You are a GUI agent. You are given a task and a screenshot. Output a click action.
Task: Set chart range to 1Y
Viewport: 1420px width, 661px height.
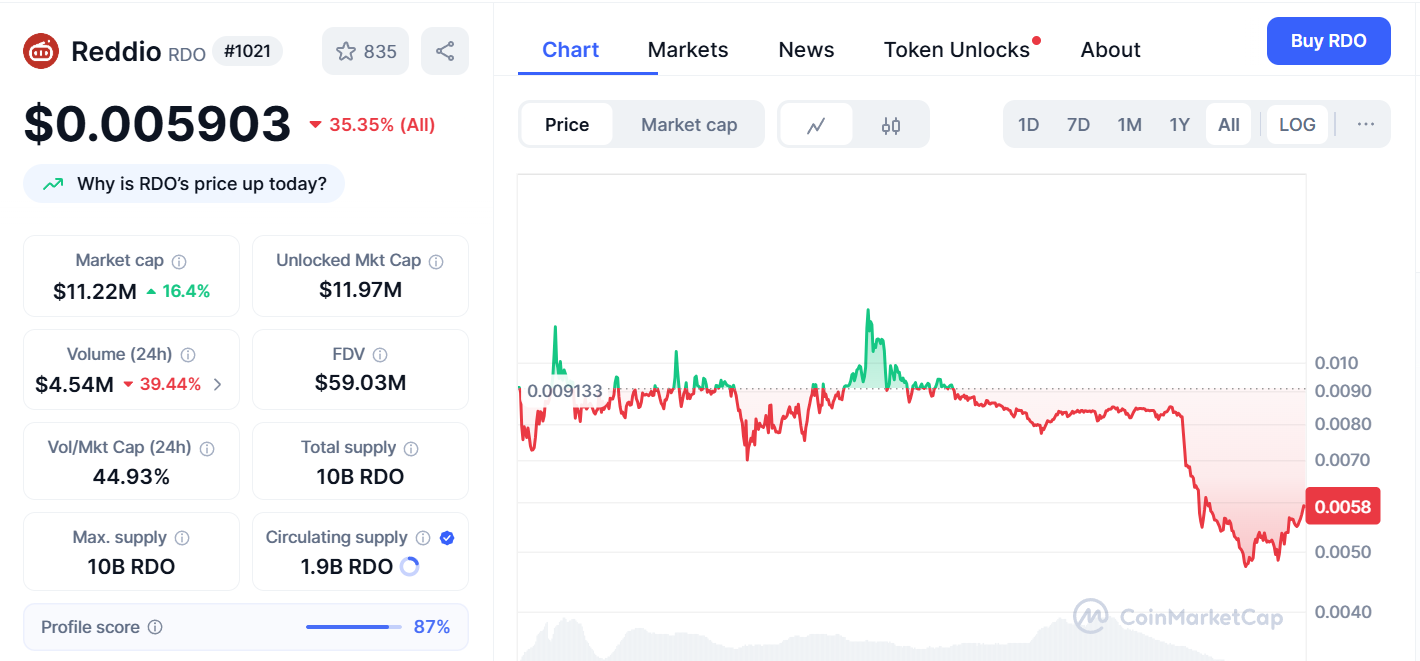click(x=1180, y=125)
